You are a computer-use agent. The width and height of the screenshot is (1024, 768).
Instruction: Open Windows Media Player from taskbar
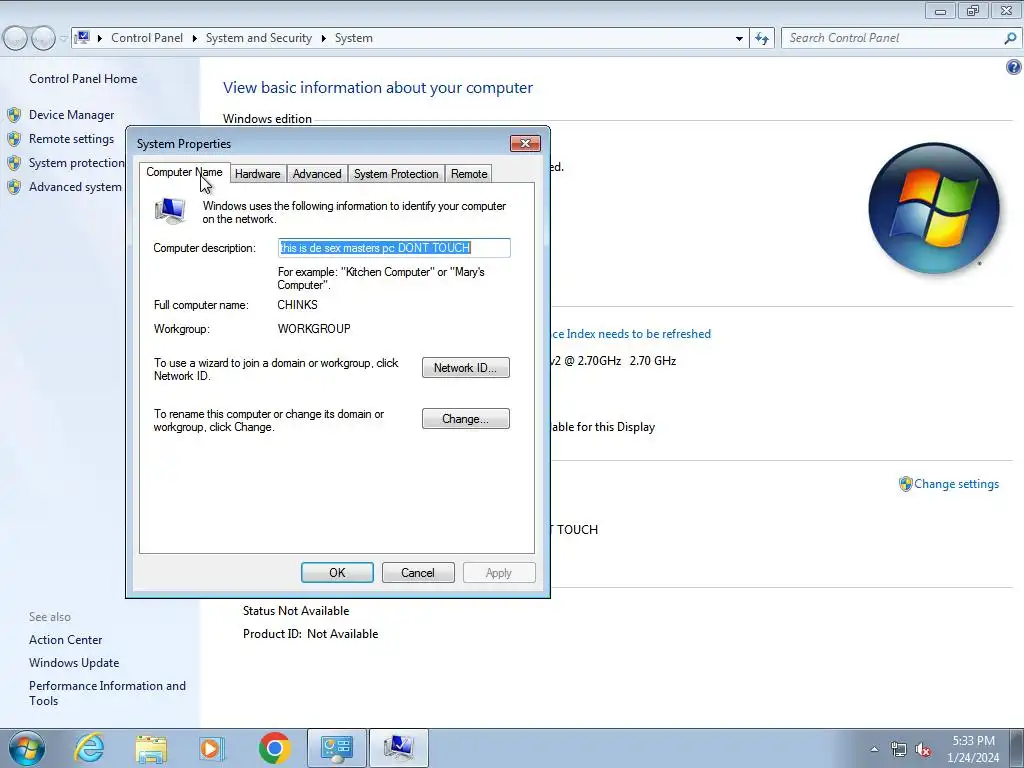coord(212,748)
